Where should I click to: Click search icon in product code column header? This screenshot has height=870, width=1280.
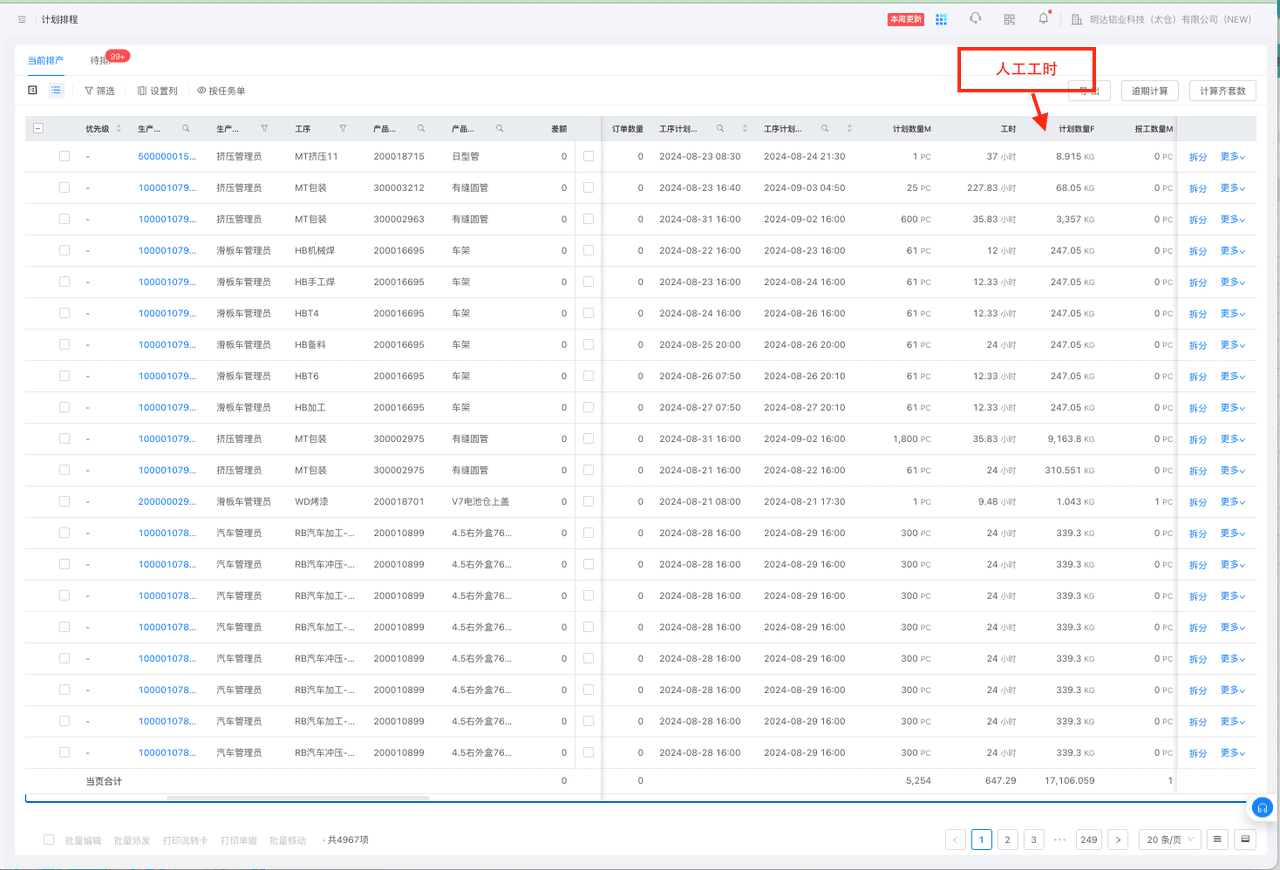point(421,128)
